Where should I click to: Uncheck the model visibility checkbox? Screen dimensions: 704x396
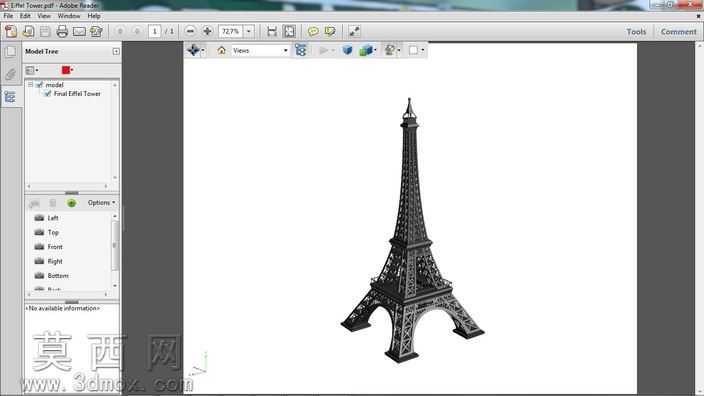[39, 84]
